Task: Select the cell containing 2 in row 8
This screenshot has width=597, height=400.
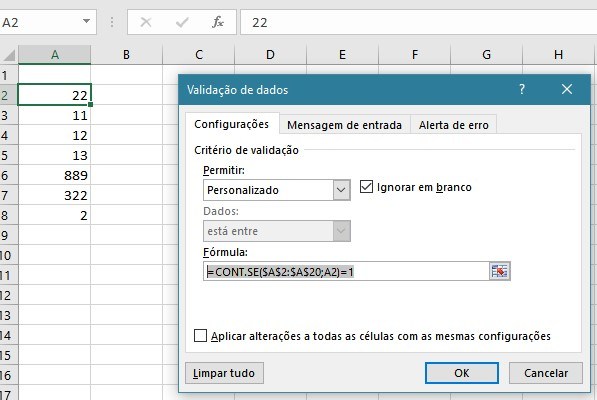Action: [x=54, y=215]
